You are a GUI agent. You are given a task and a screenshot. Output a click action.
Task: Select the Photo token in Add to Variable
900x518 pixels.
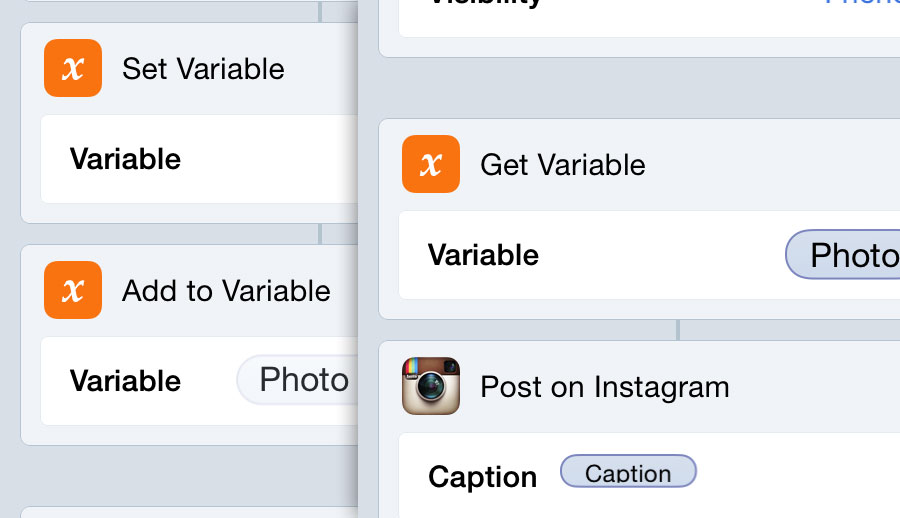tap(298, 380)
